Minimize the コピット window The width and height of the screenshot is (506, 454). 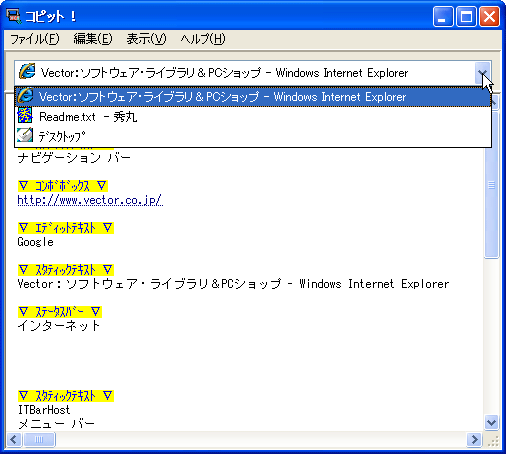coord(442,16)
